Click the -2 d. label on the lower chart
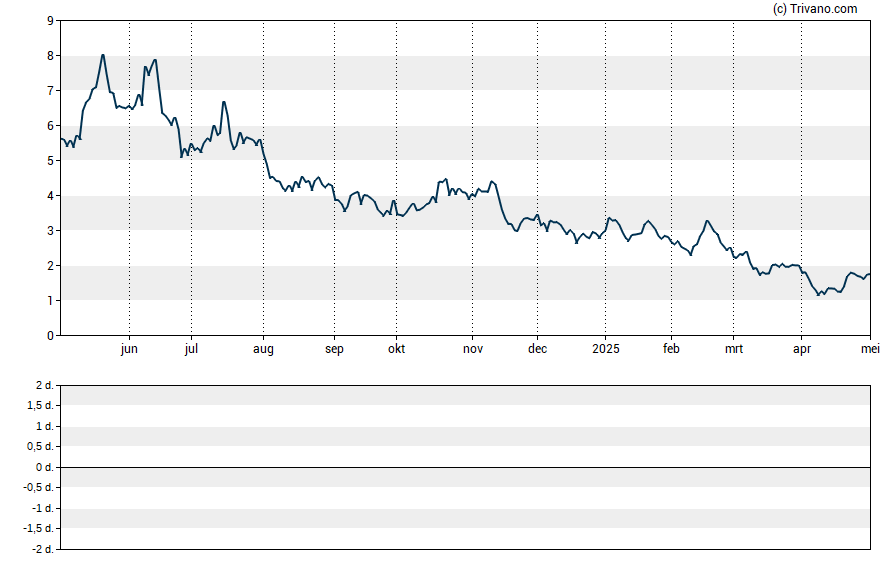The image size is (888, 565). pos(42,549)
